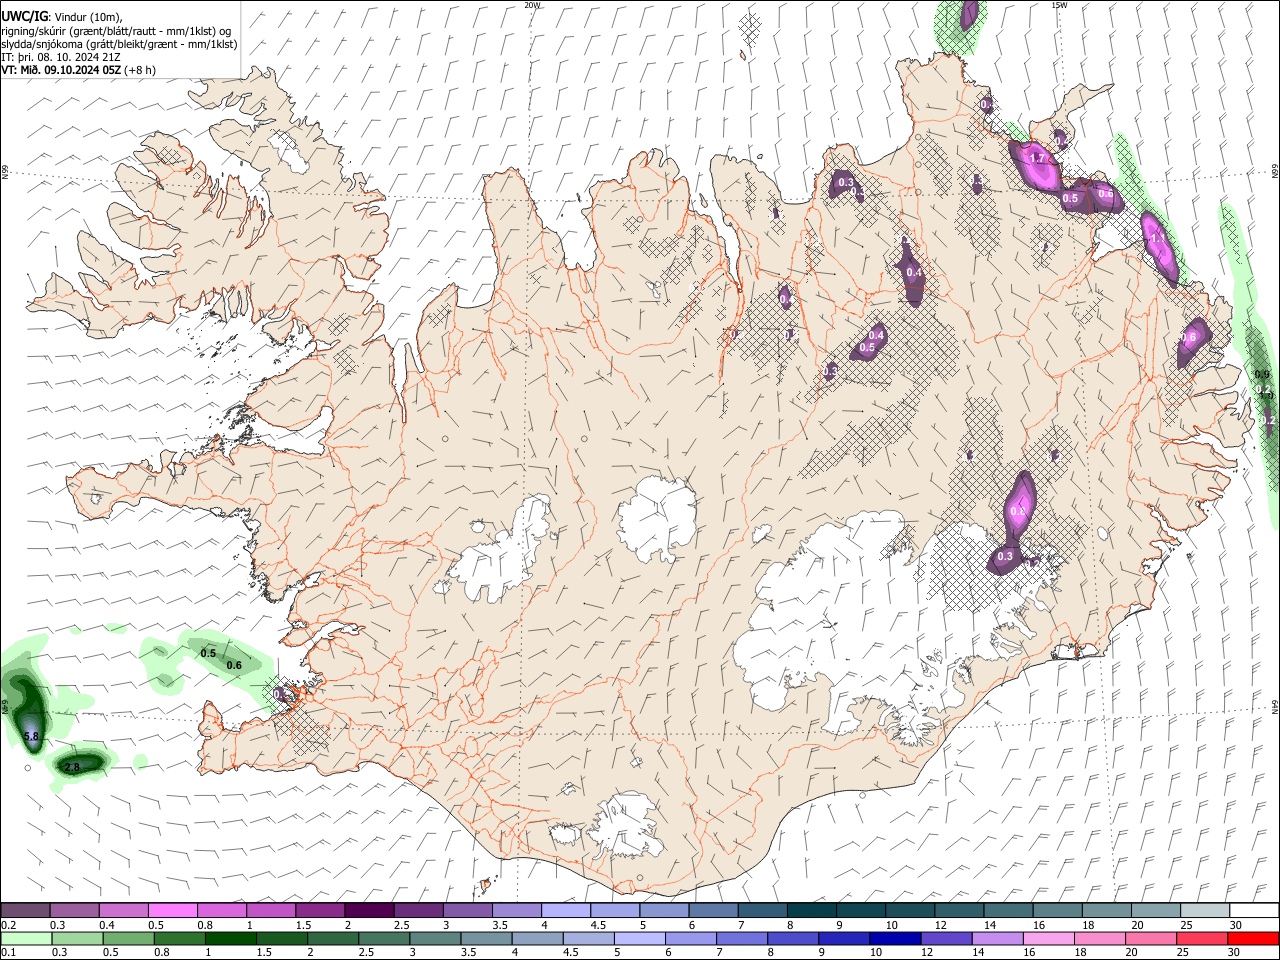Click the UWC/IG map title
Viewport: 1280px width, 960px height.
point(23,15)
